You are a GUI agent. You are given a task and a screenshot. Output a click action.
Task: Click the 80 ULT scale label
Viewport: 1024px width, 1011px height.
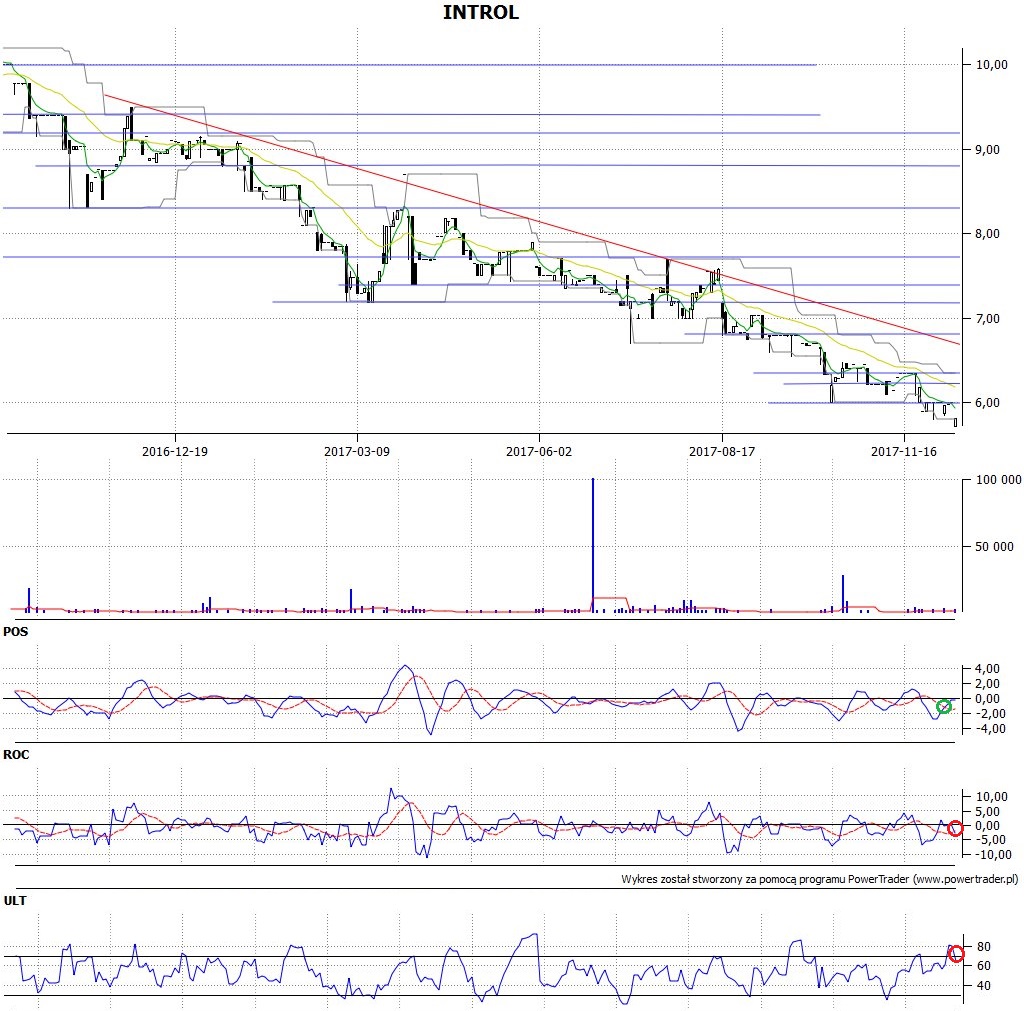click(984, 946)
